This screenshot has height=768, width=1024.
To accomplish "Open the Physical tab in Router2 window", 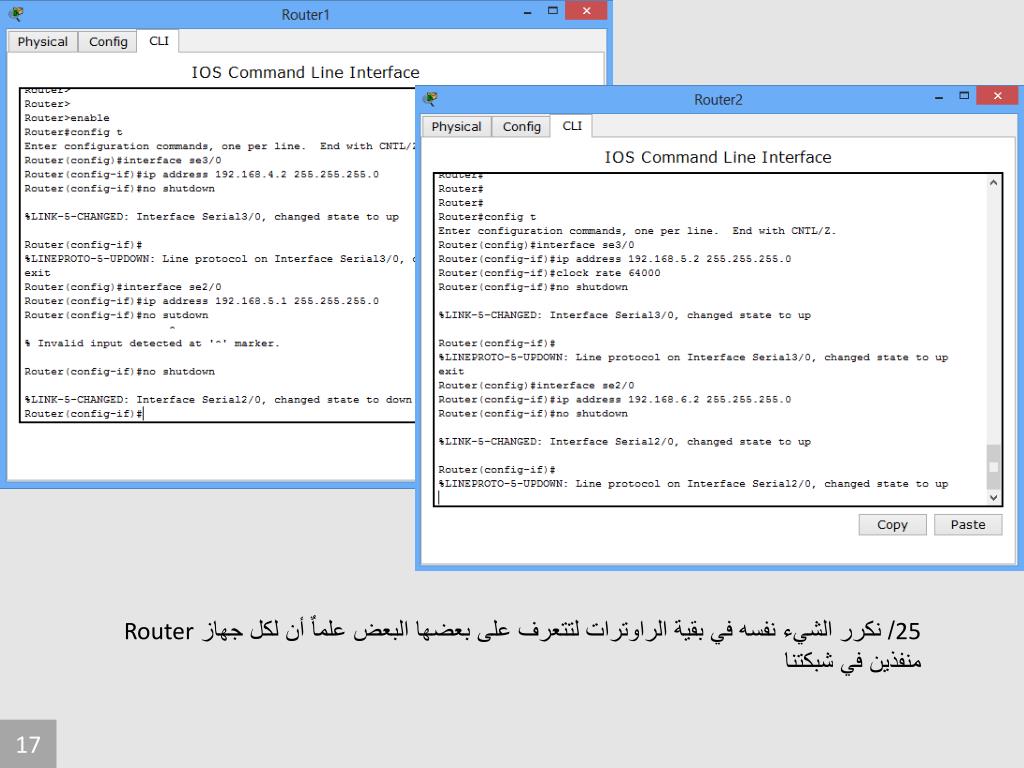I will (456, 127).
